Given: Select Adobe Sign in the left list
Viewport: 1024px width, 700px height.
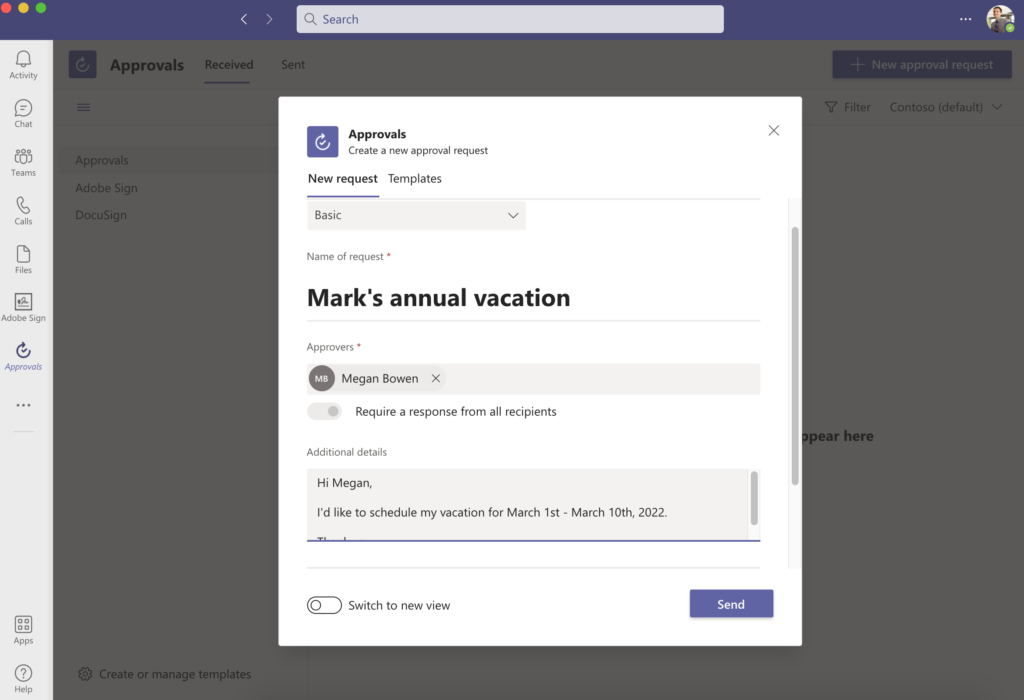Looking at the screenshot, I should [x=106, y=188].
